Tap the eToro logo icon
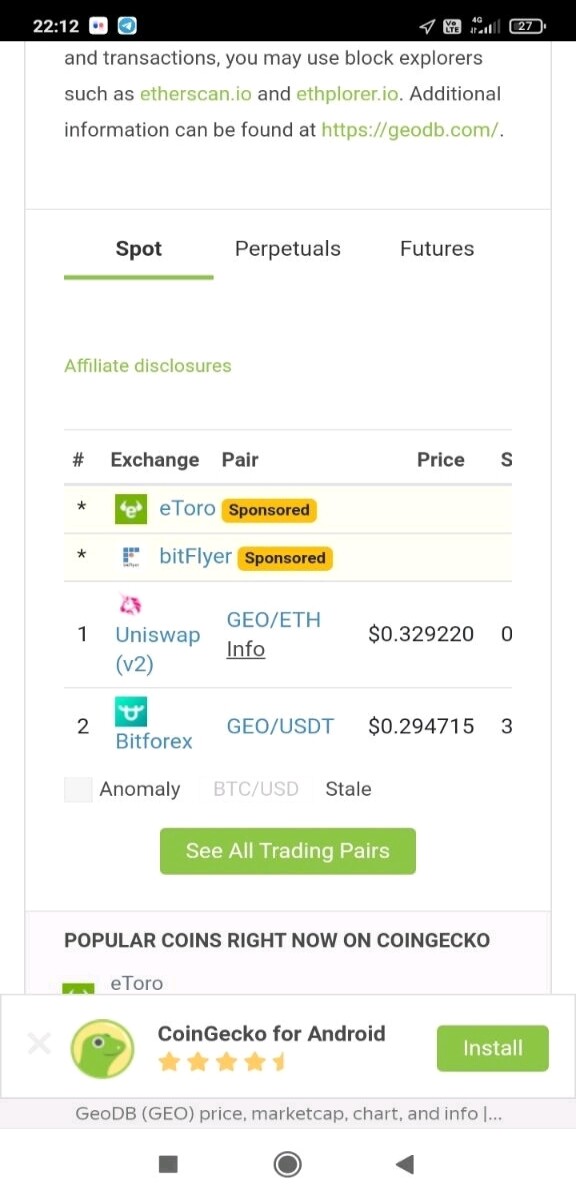This screenshot has height=1200, width=576. pos(131,509)
